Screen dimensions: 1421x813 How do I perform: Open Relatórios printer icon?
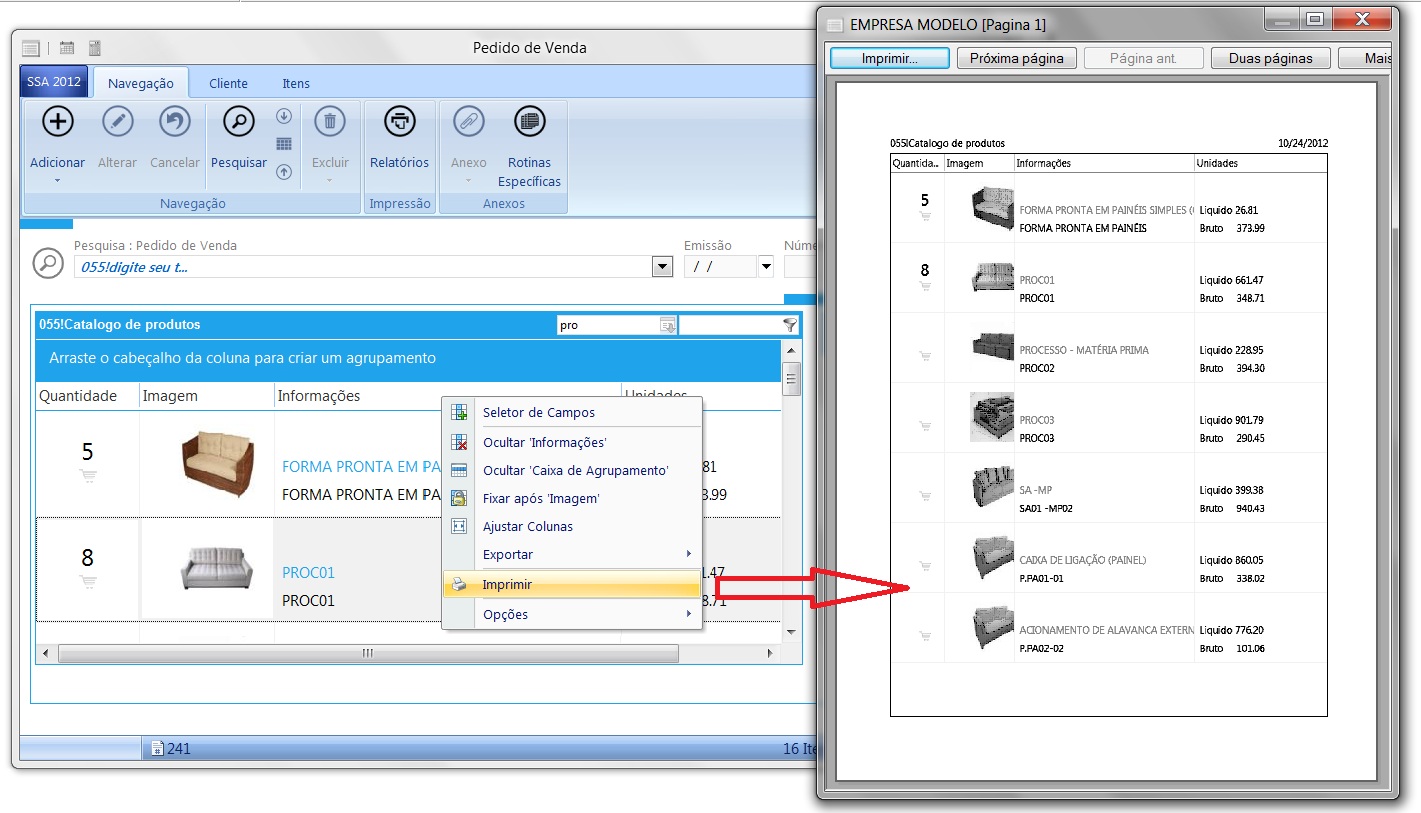coord(400,122)
